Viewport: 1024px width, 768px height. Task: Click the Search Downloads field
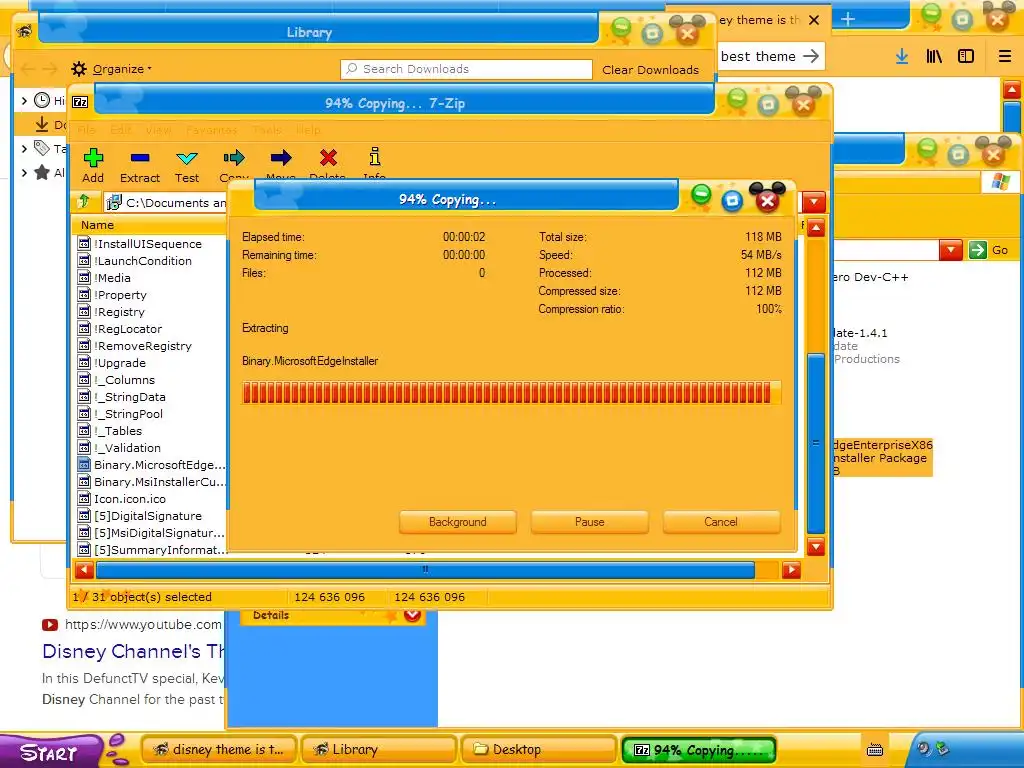466,69
